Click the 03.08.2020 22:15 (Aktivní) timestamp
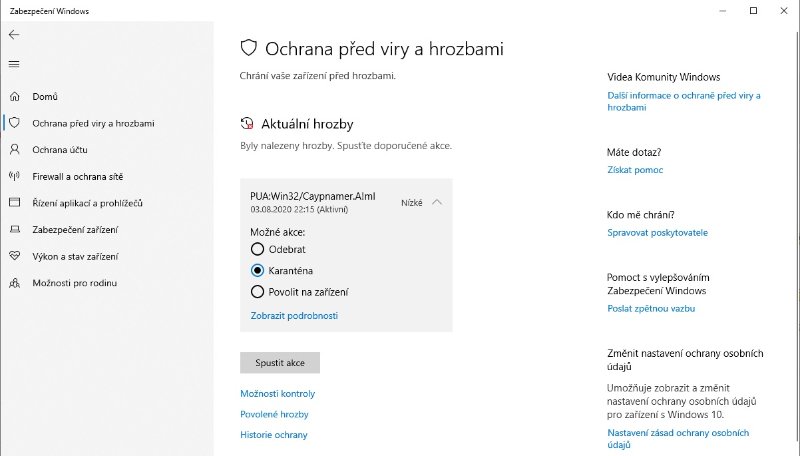The height and width of the screenshot is (456, 800). pyautogui.click(x=299, y=210)
